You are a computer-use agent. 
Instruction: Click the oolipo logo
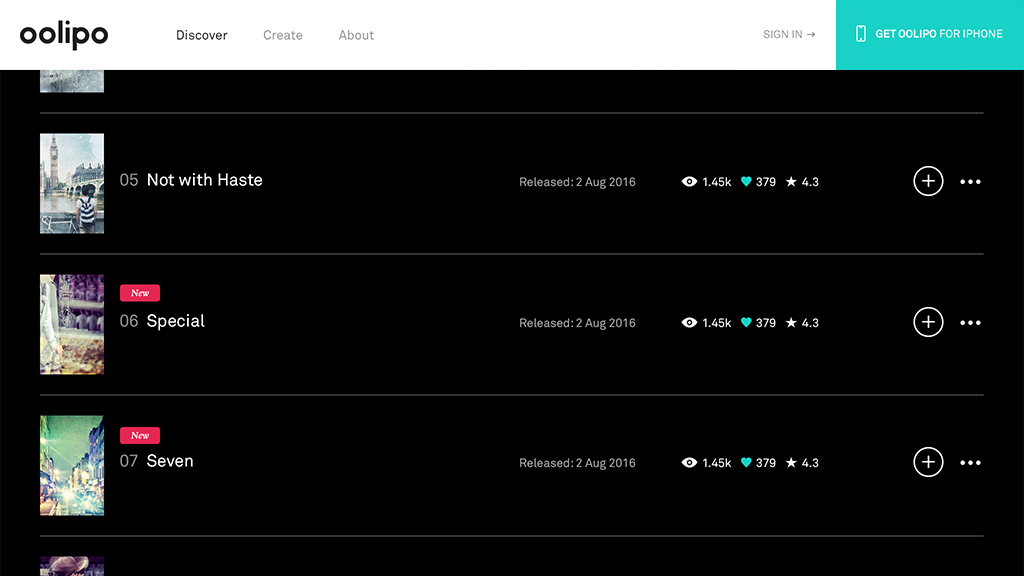click(x=64, y=35)
